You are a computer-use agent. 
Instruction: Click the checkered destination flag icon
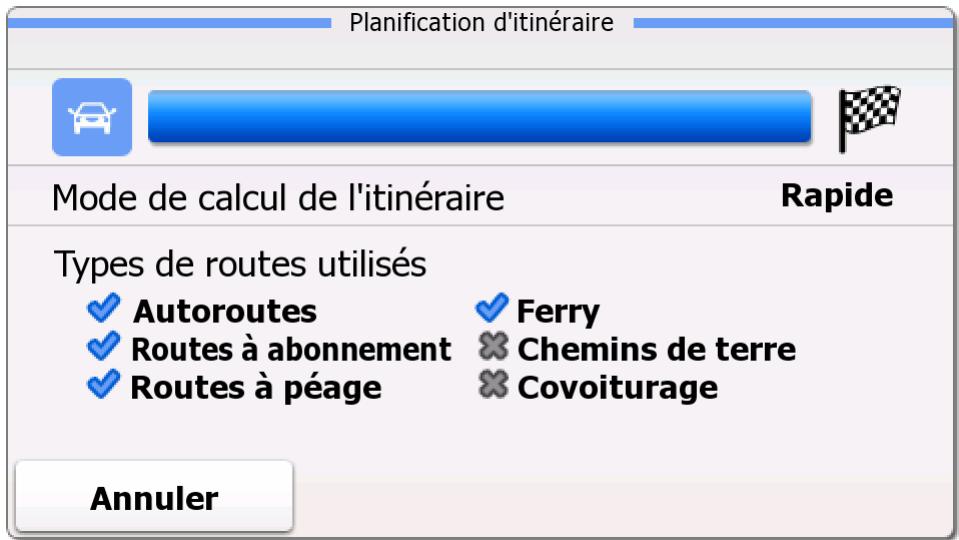coord(868,117)
